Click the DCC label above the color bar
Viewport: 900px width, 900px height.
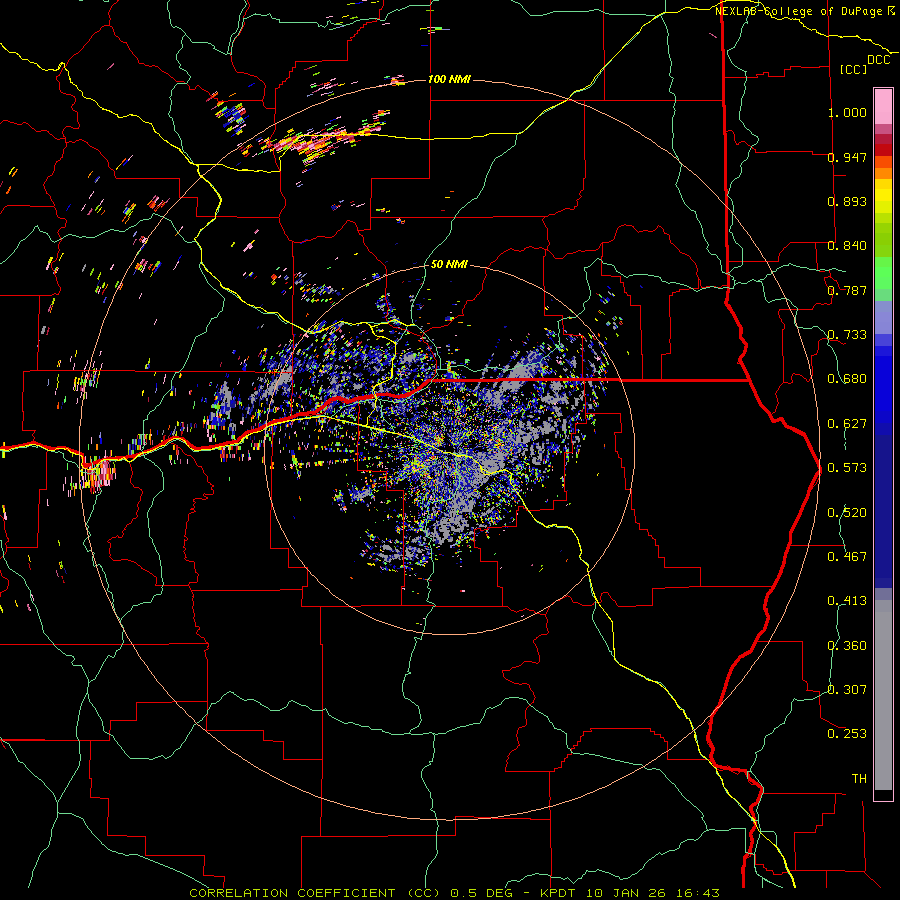coord(878,60)
